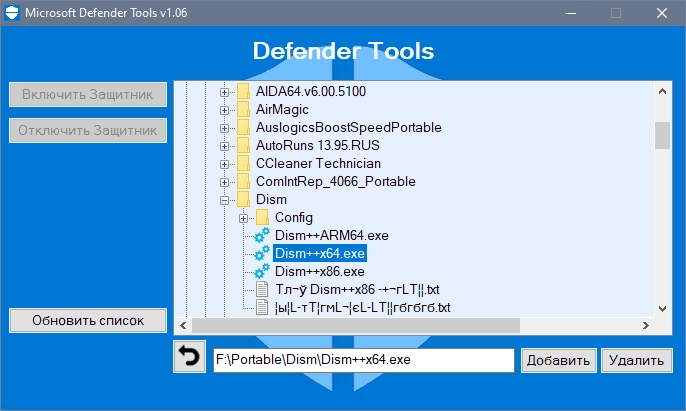Expand the Config subfolder node
The height and width of the screenshot is (411, 686).
[243, 218]
